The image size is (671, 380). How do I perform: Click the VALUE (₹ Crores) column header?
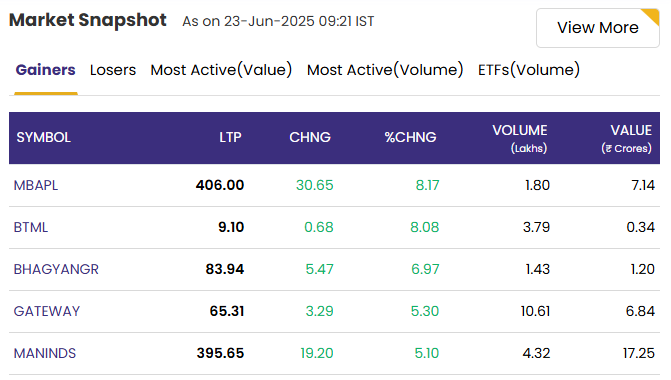coord(626,139)
